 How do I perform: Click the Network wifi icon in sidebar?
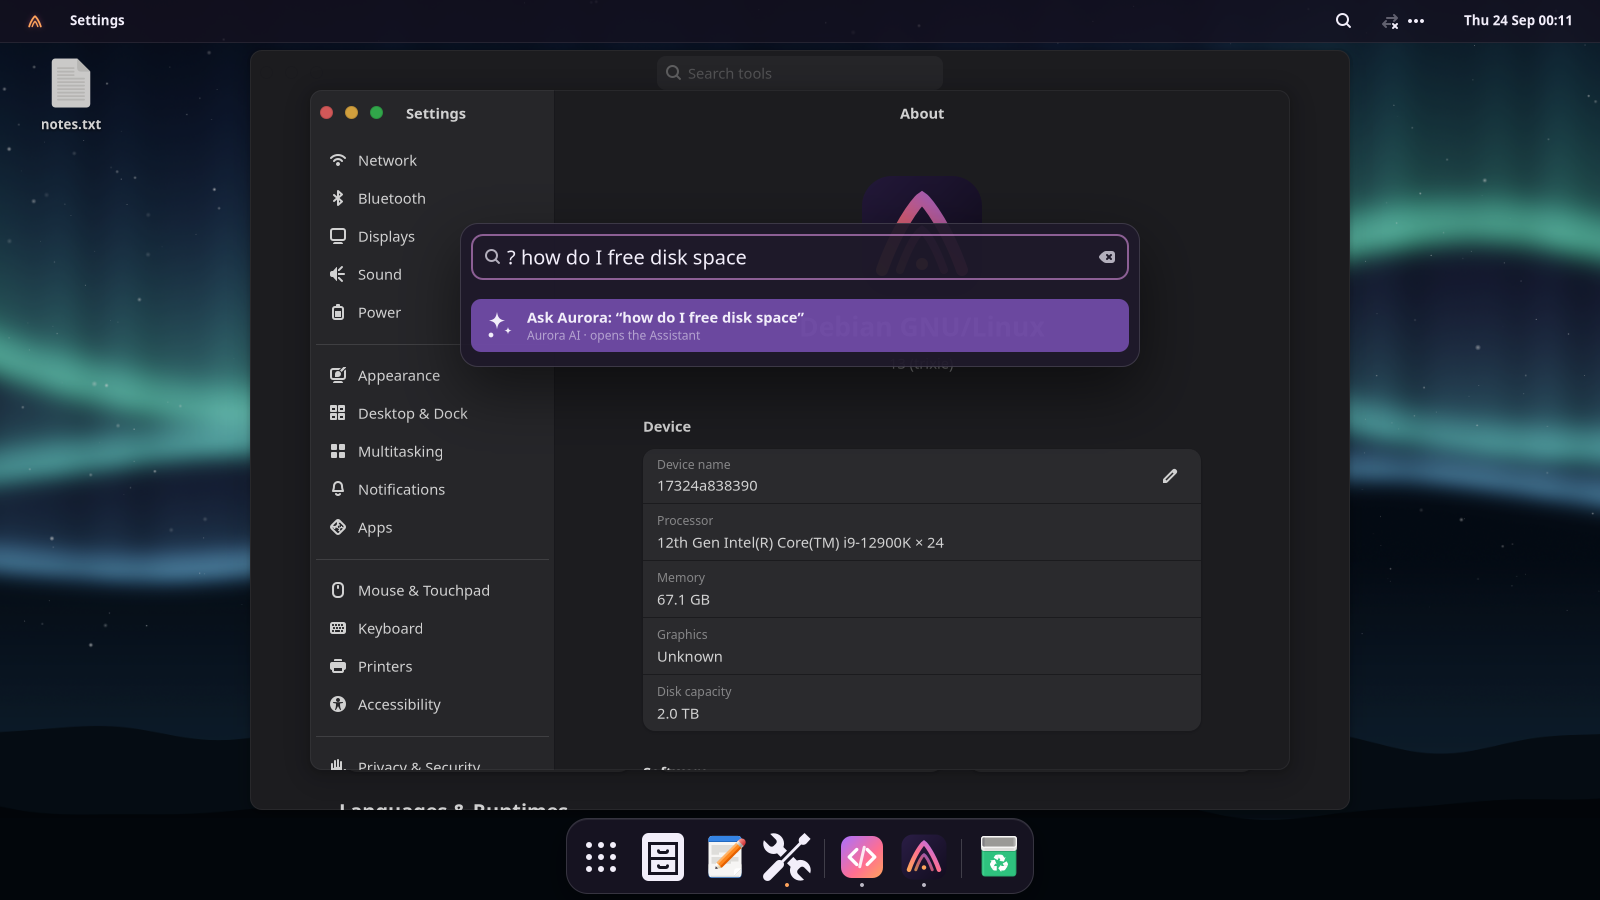pyautogui.click(x=338, y=160)
